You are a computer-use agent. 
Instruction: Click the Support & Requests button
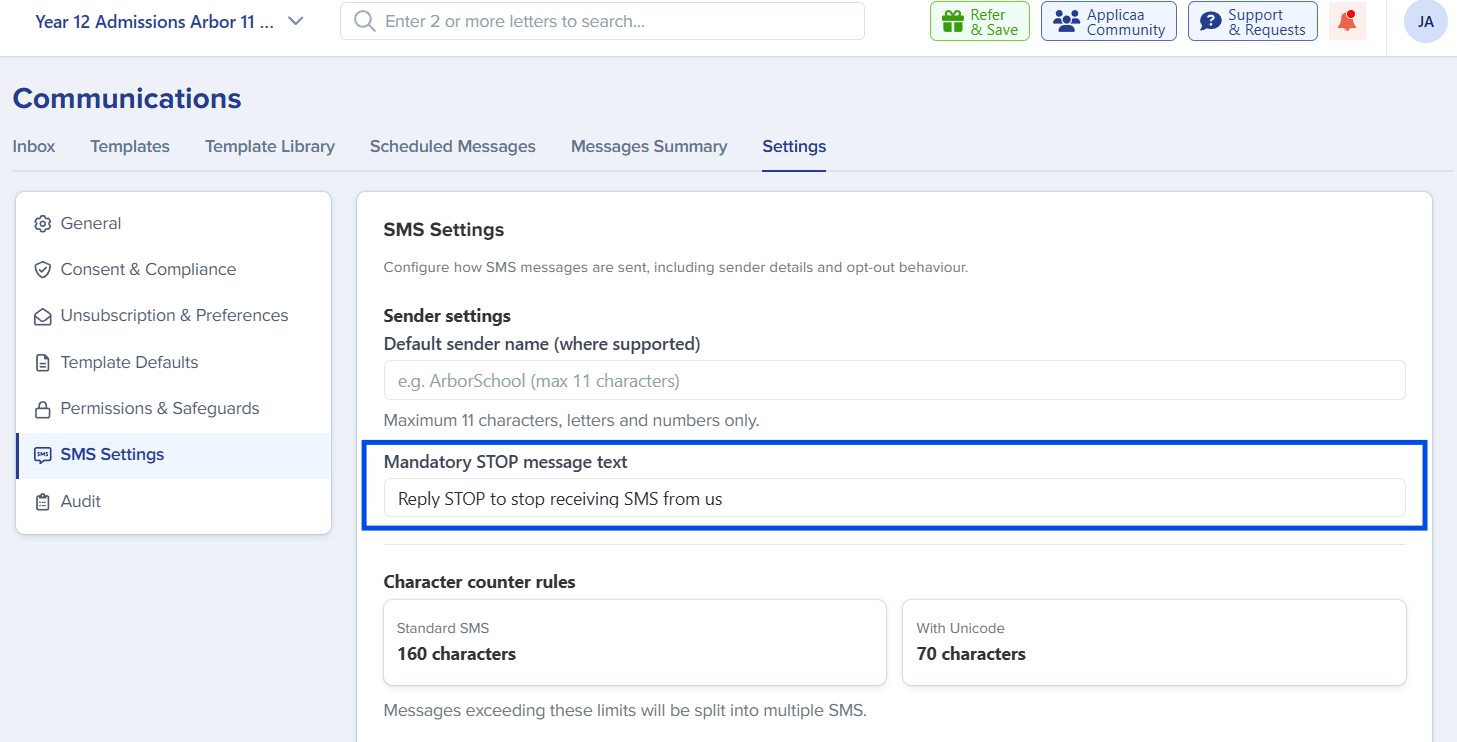click(1253, 21)
